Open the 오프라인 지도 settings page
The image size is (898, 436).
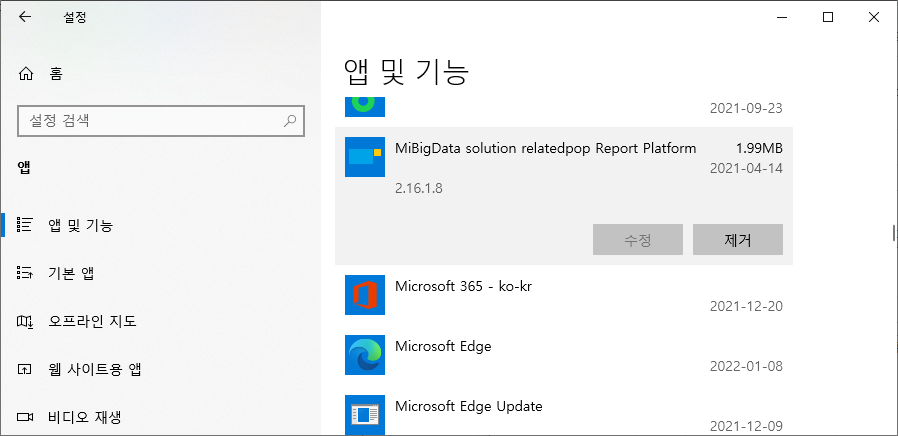(160, 321)
